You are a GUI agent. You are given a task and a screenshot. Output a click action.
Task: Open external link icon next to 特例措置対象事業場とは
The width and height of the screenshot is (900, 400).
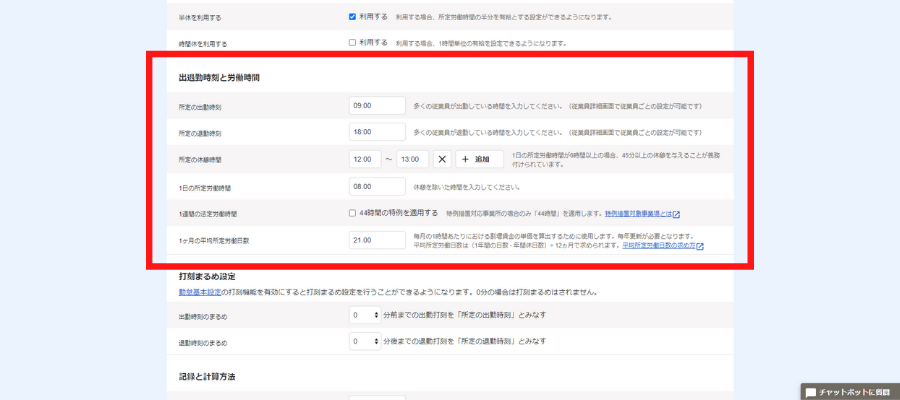coord(676,214)
